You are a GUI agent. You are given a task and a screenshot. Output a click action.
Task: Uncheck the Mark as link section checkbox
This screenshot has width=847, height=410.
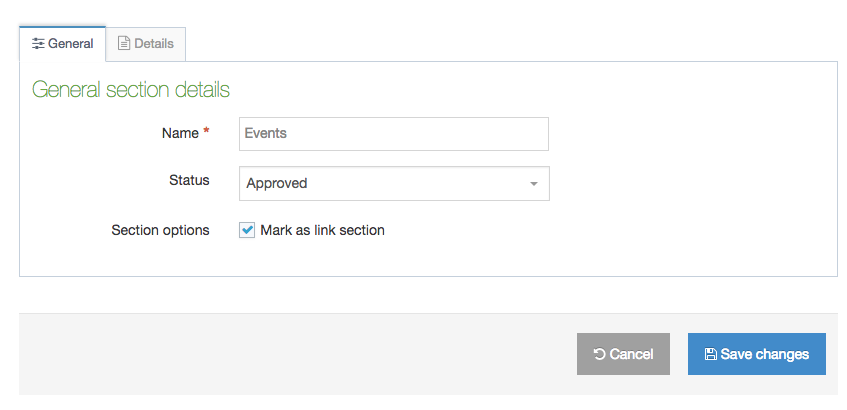247,230
